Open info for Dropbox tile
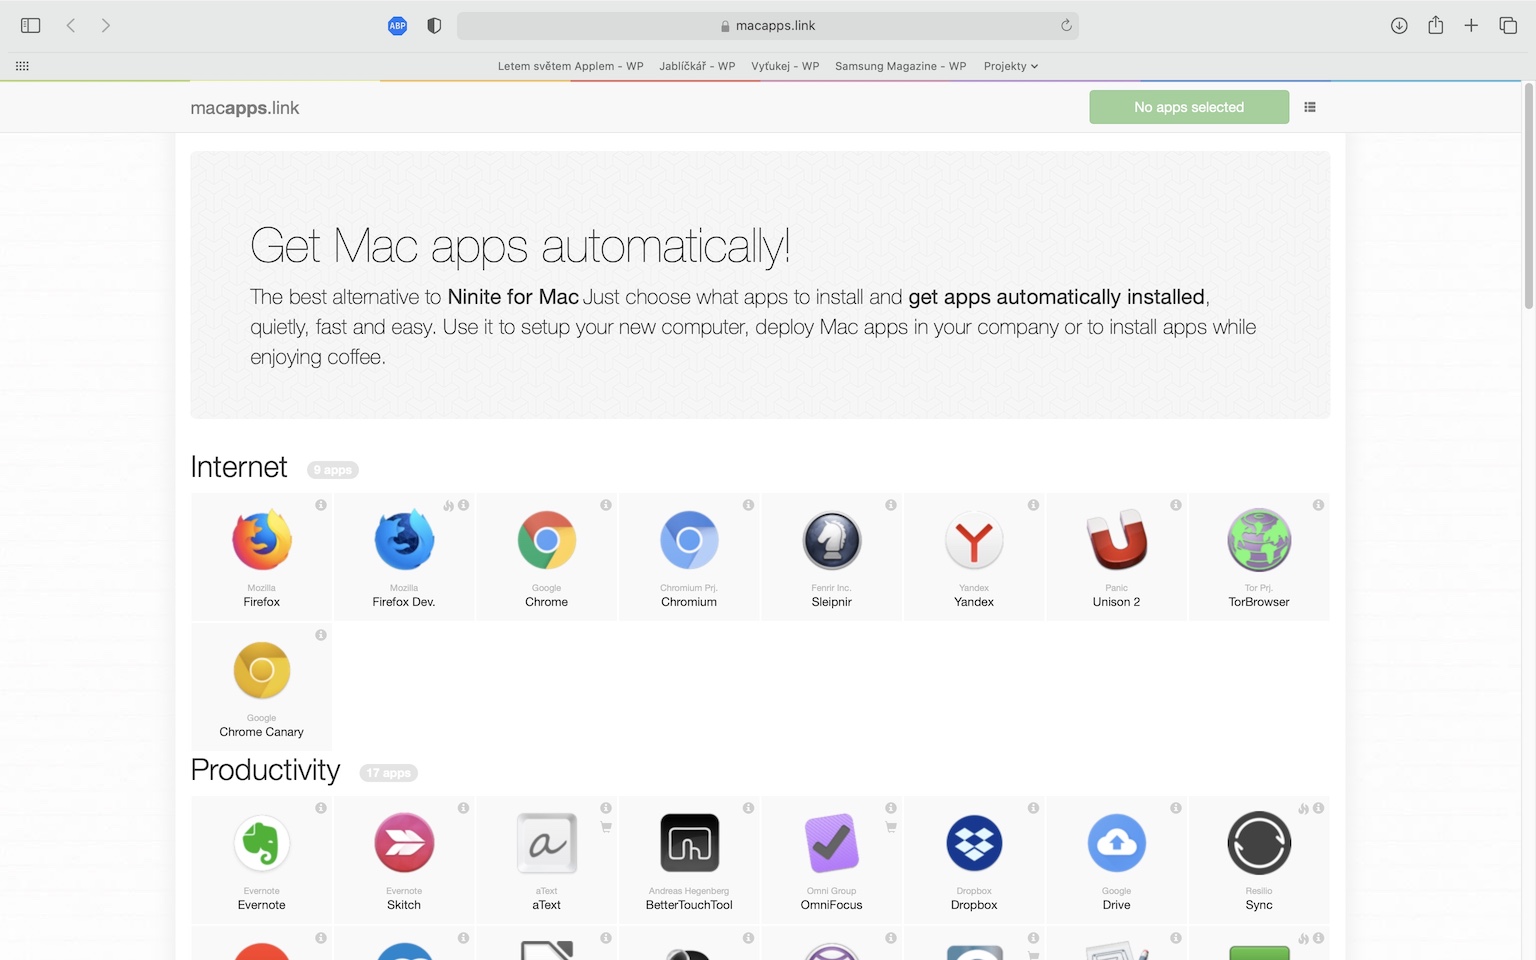Screen dimensions: 1536x960 [1033, 808]
